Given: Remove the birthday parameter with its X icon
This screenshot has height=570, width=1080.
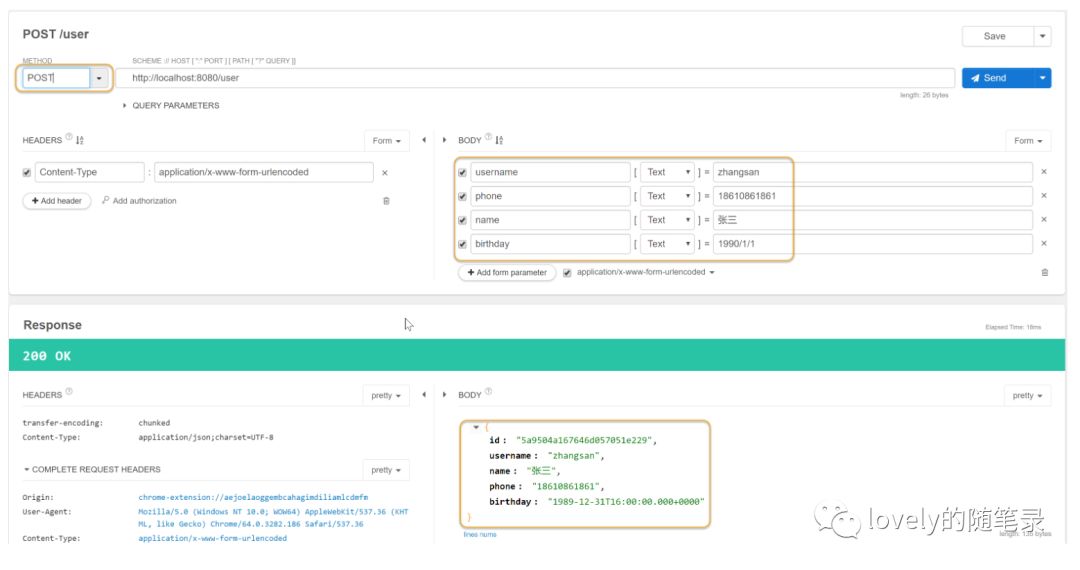Looking at the screenshot, I should tap(1044, 243).
